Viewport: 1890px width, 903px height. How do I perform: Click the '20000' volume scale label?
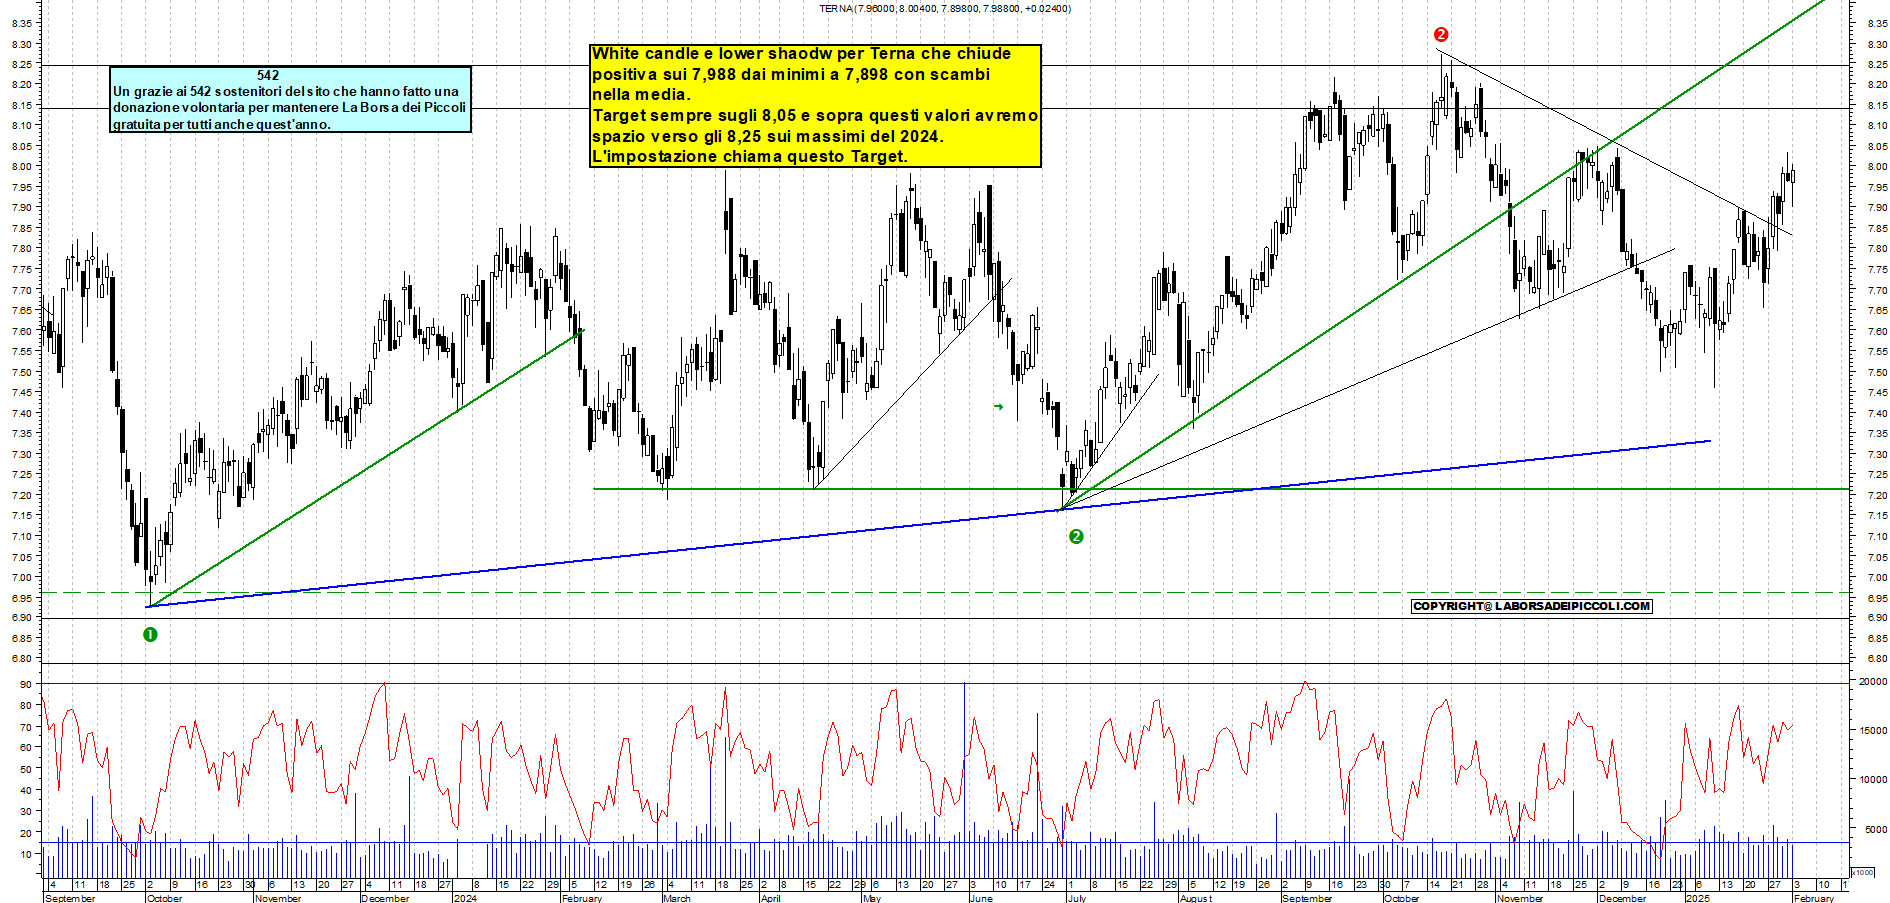[x=1873, y=681]
